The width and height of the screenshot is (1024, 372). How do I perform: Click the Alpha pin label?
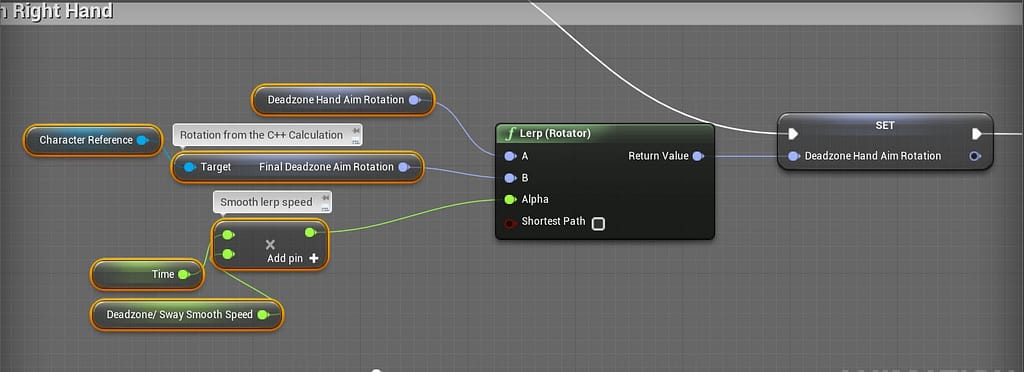(x=535, y=199)
